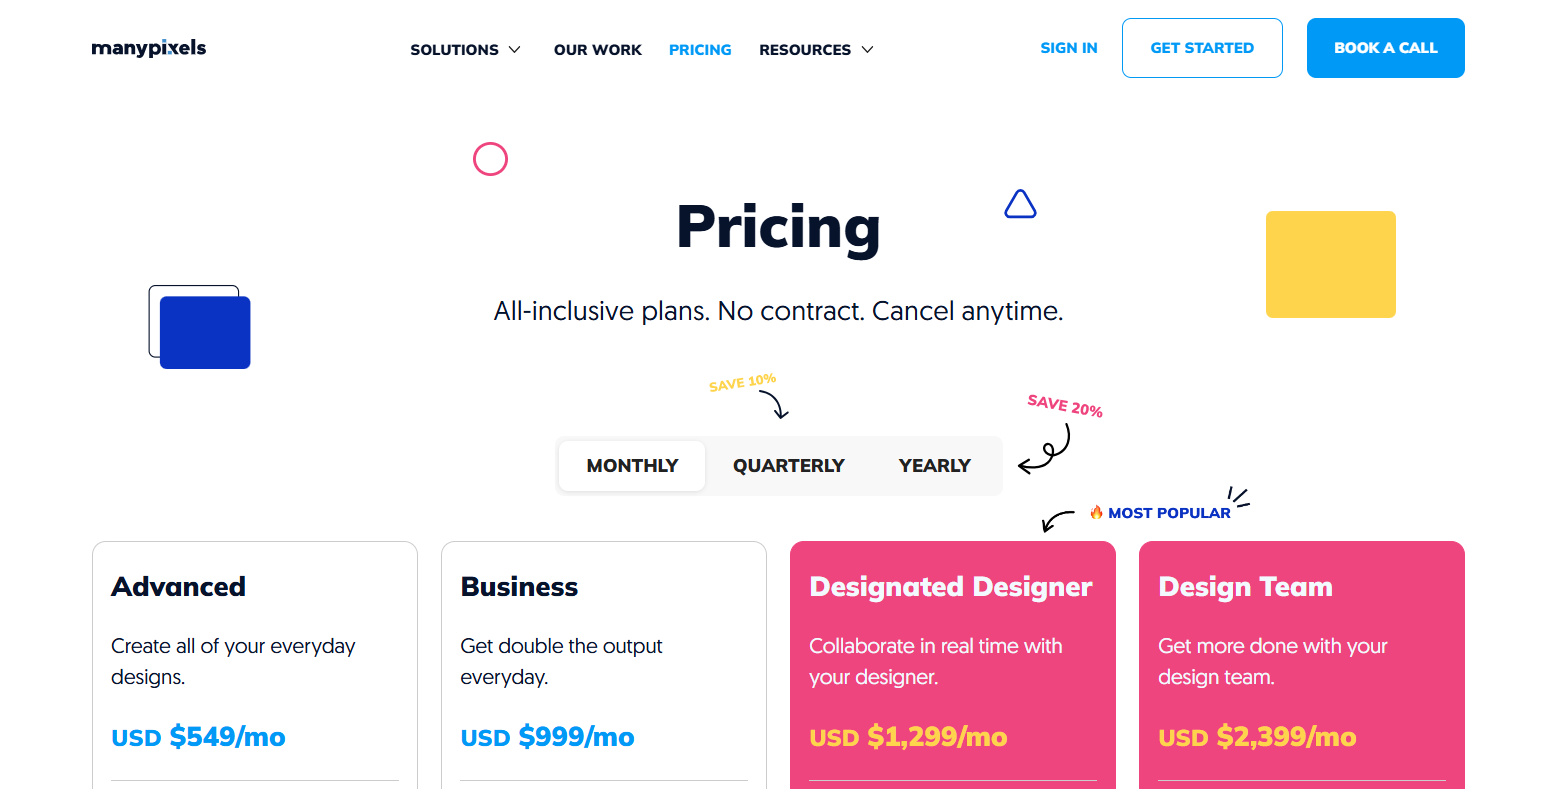The width and height of the screenshot is (1567, 789).
Task: Click the fire icon beside Most Popular
Action: 1096,512
